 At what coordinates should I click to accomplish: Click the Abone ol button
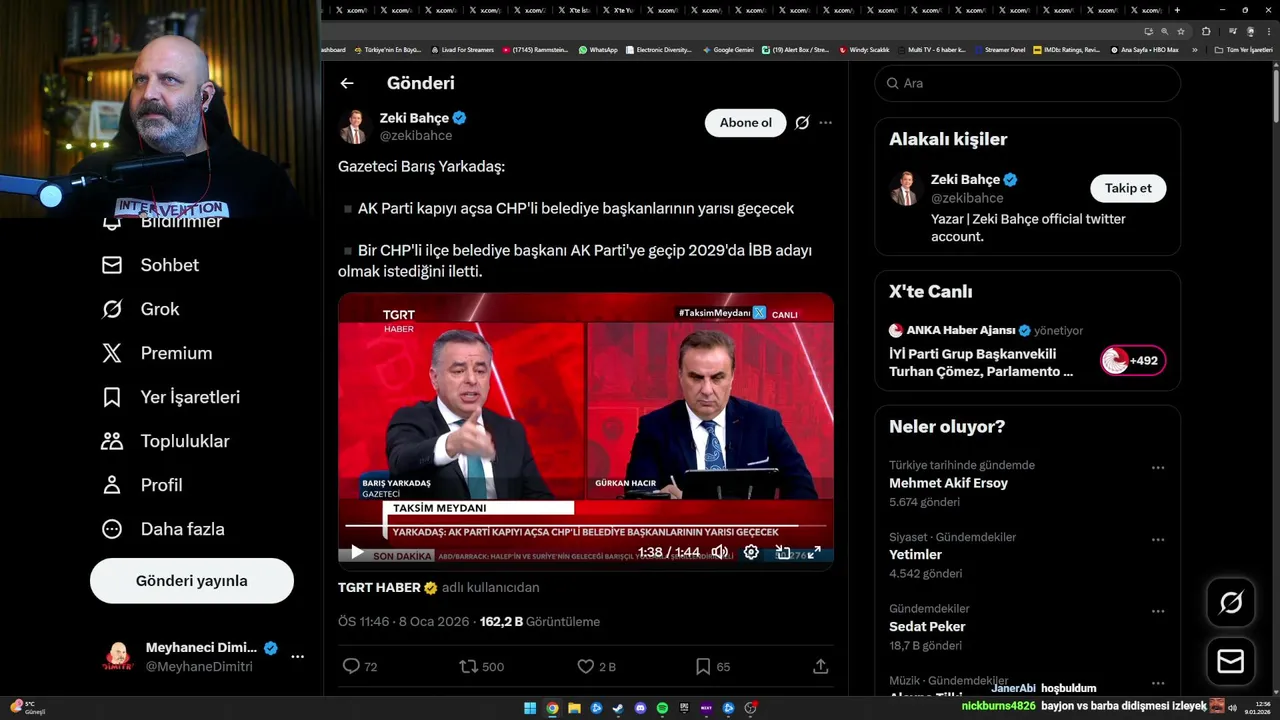click(x=746, y=123)
